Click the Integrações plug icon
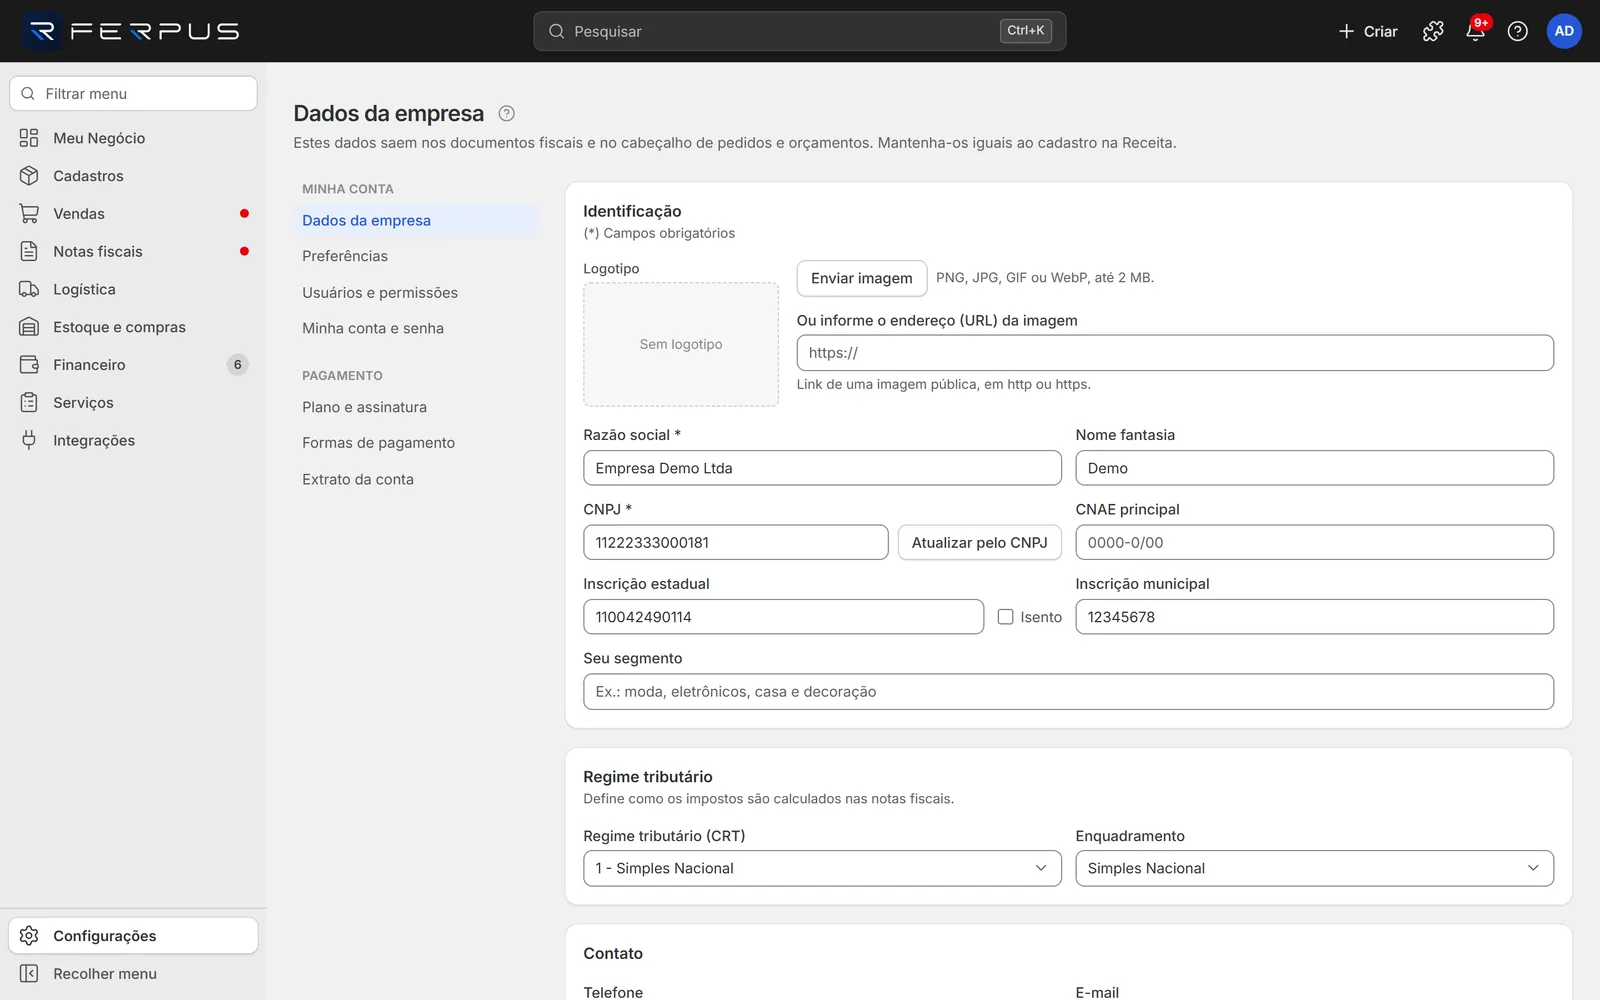This screenshot has width=1600, height=1000. point(29,440)
